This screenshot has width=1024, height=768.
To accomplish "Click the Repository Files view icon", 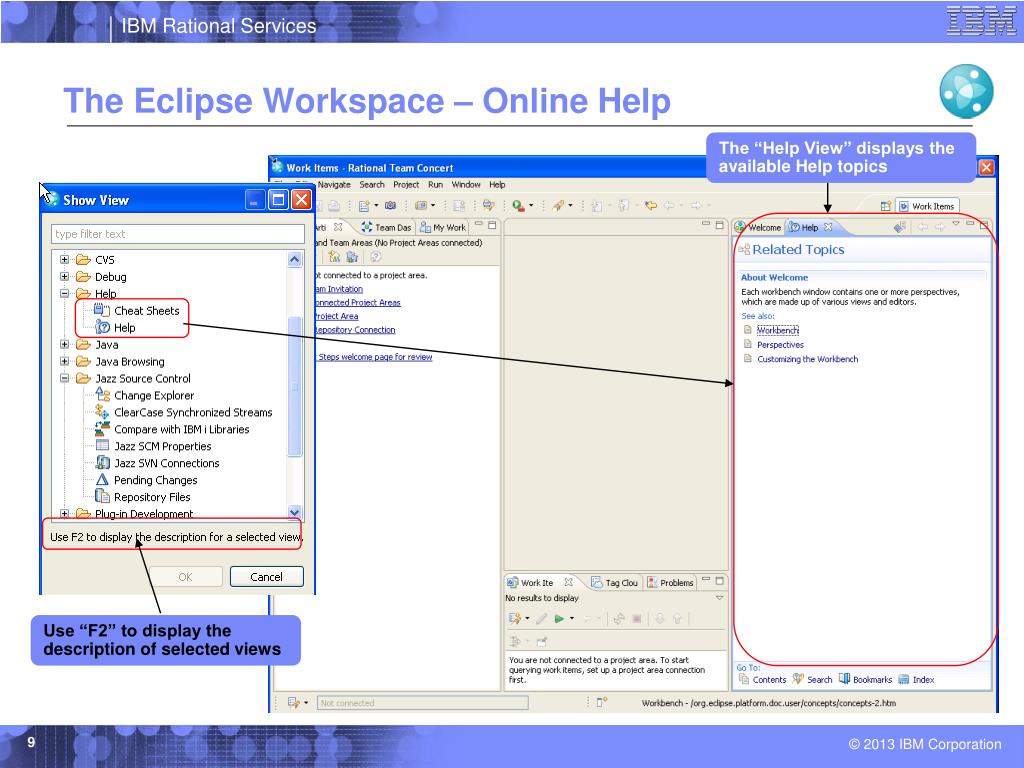I will tap(103, 496).
